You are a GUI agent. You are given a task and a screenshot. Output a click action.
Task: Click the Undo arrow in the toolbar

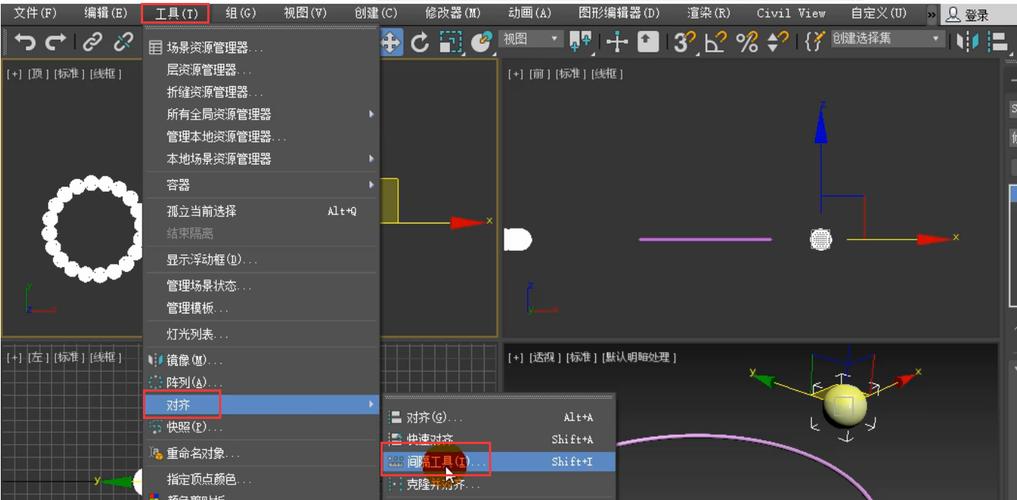tap(25, 42)
